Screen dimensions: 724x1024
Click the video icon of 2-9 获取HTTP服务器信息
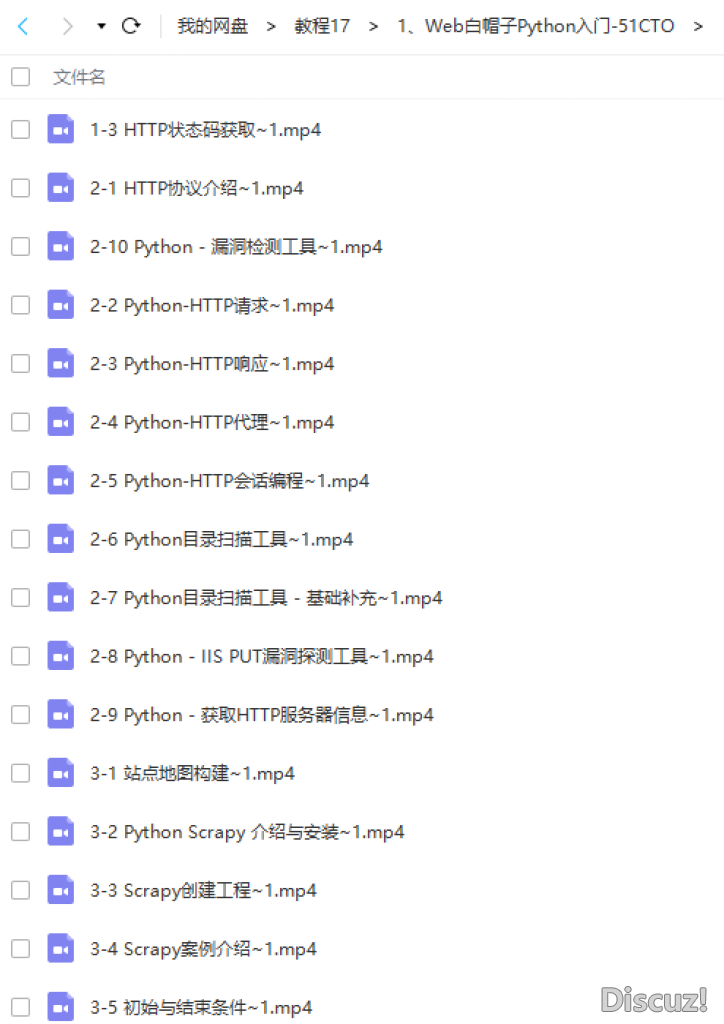(x=61, y=714)
